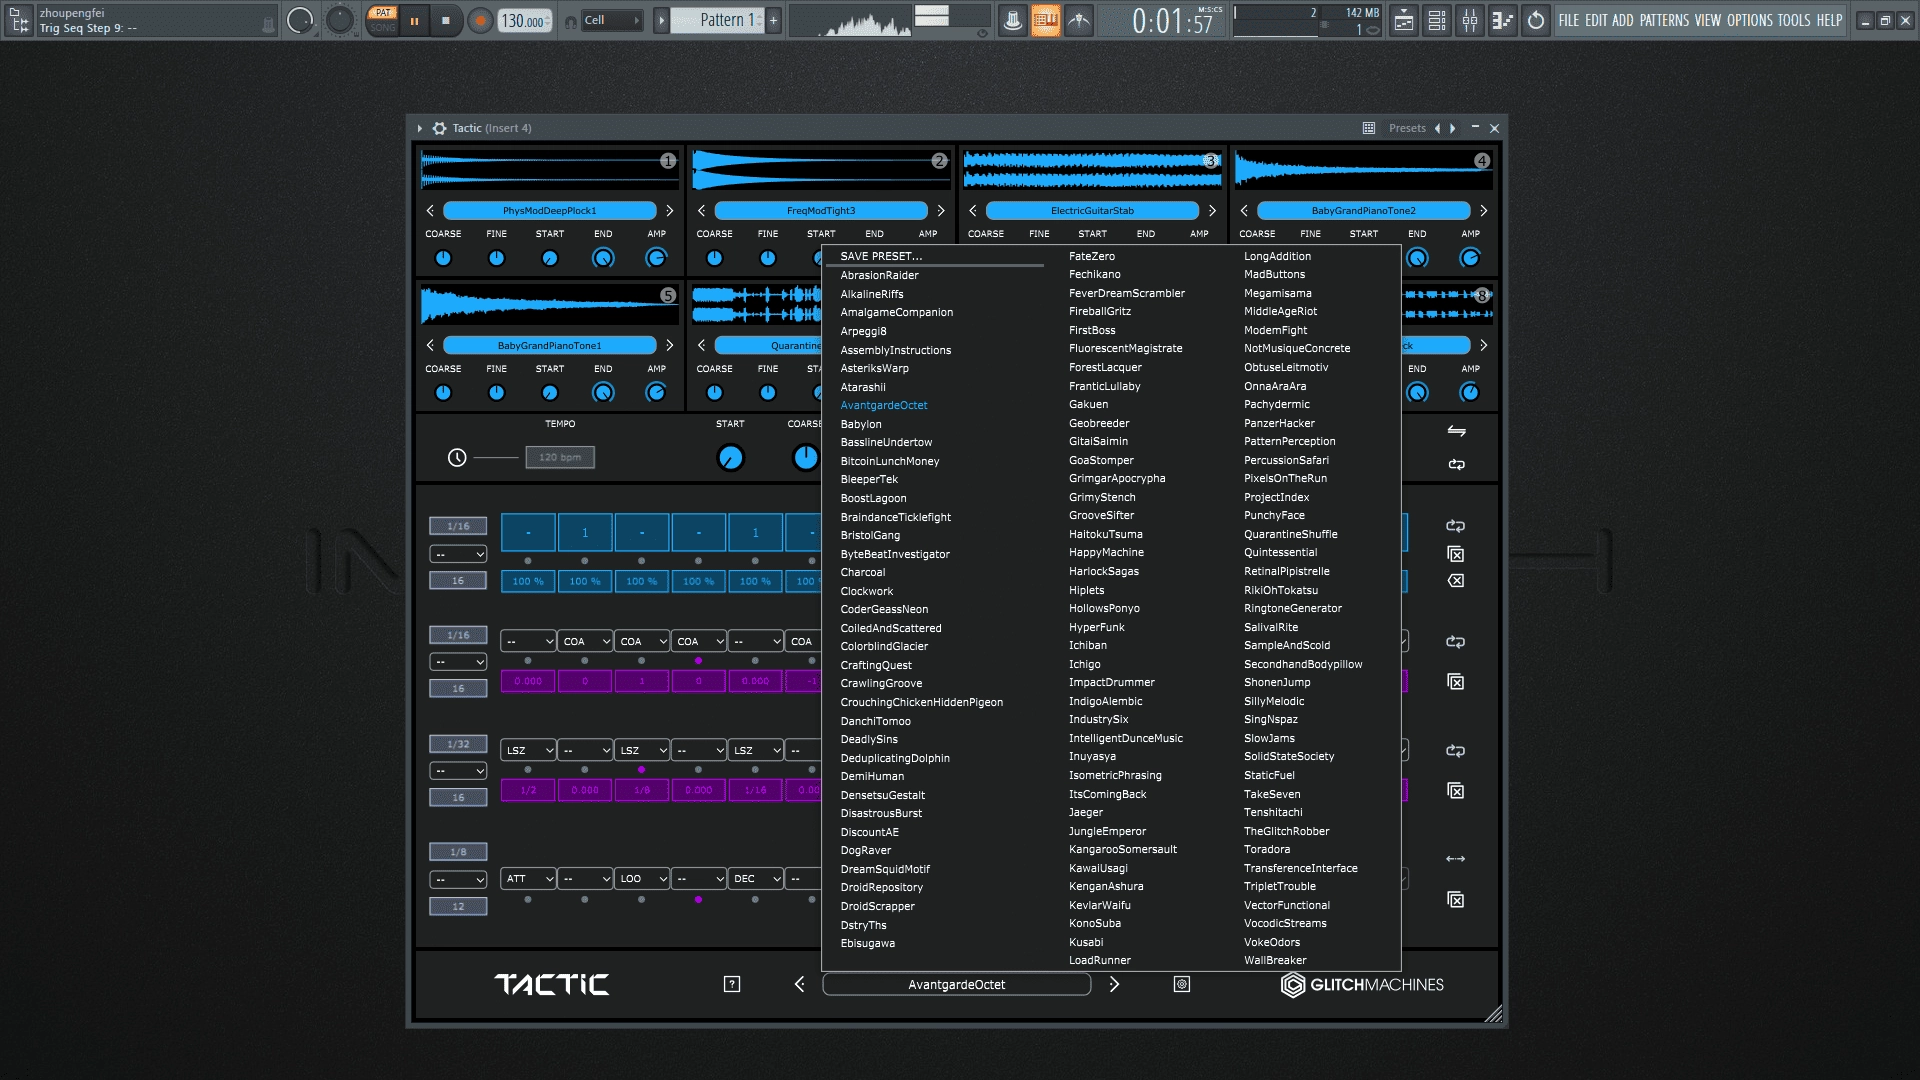Viewport: 1920px width, 1080px height.
Task: Open the OPTIONS menu
Action: point(1749,20)
